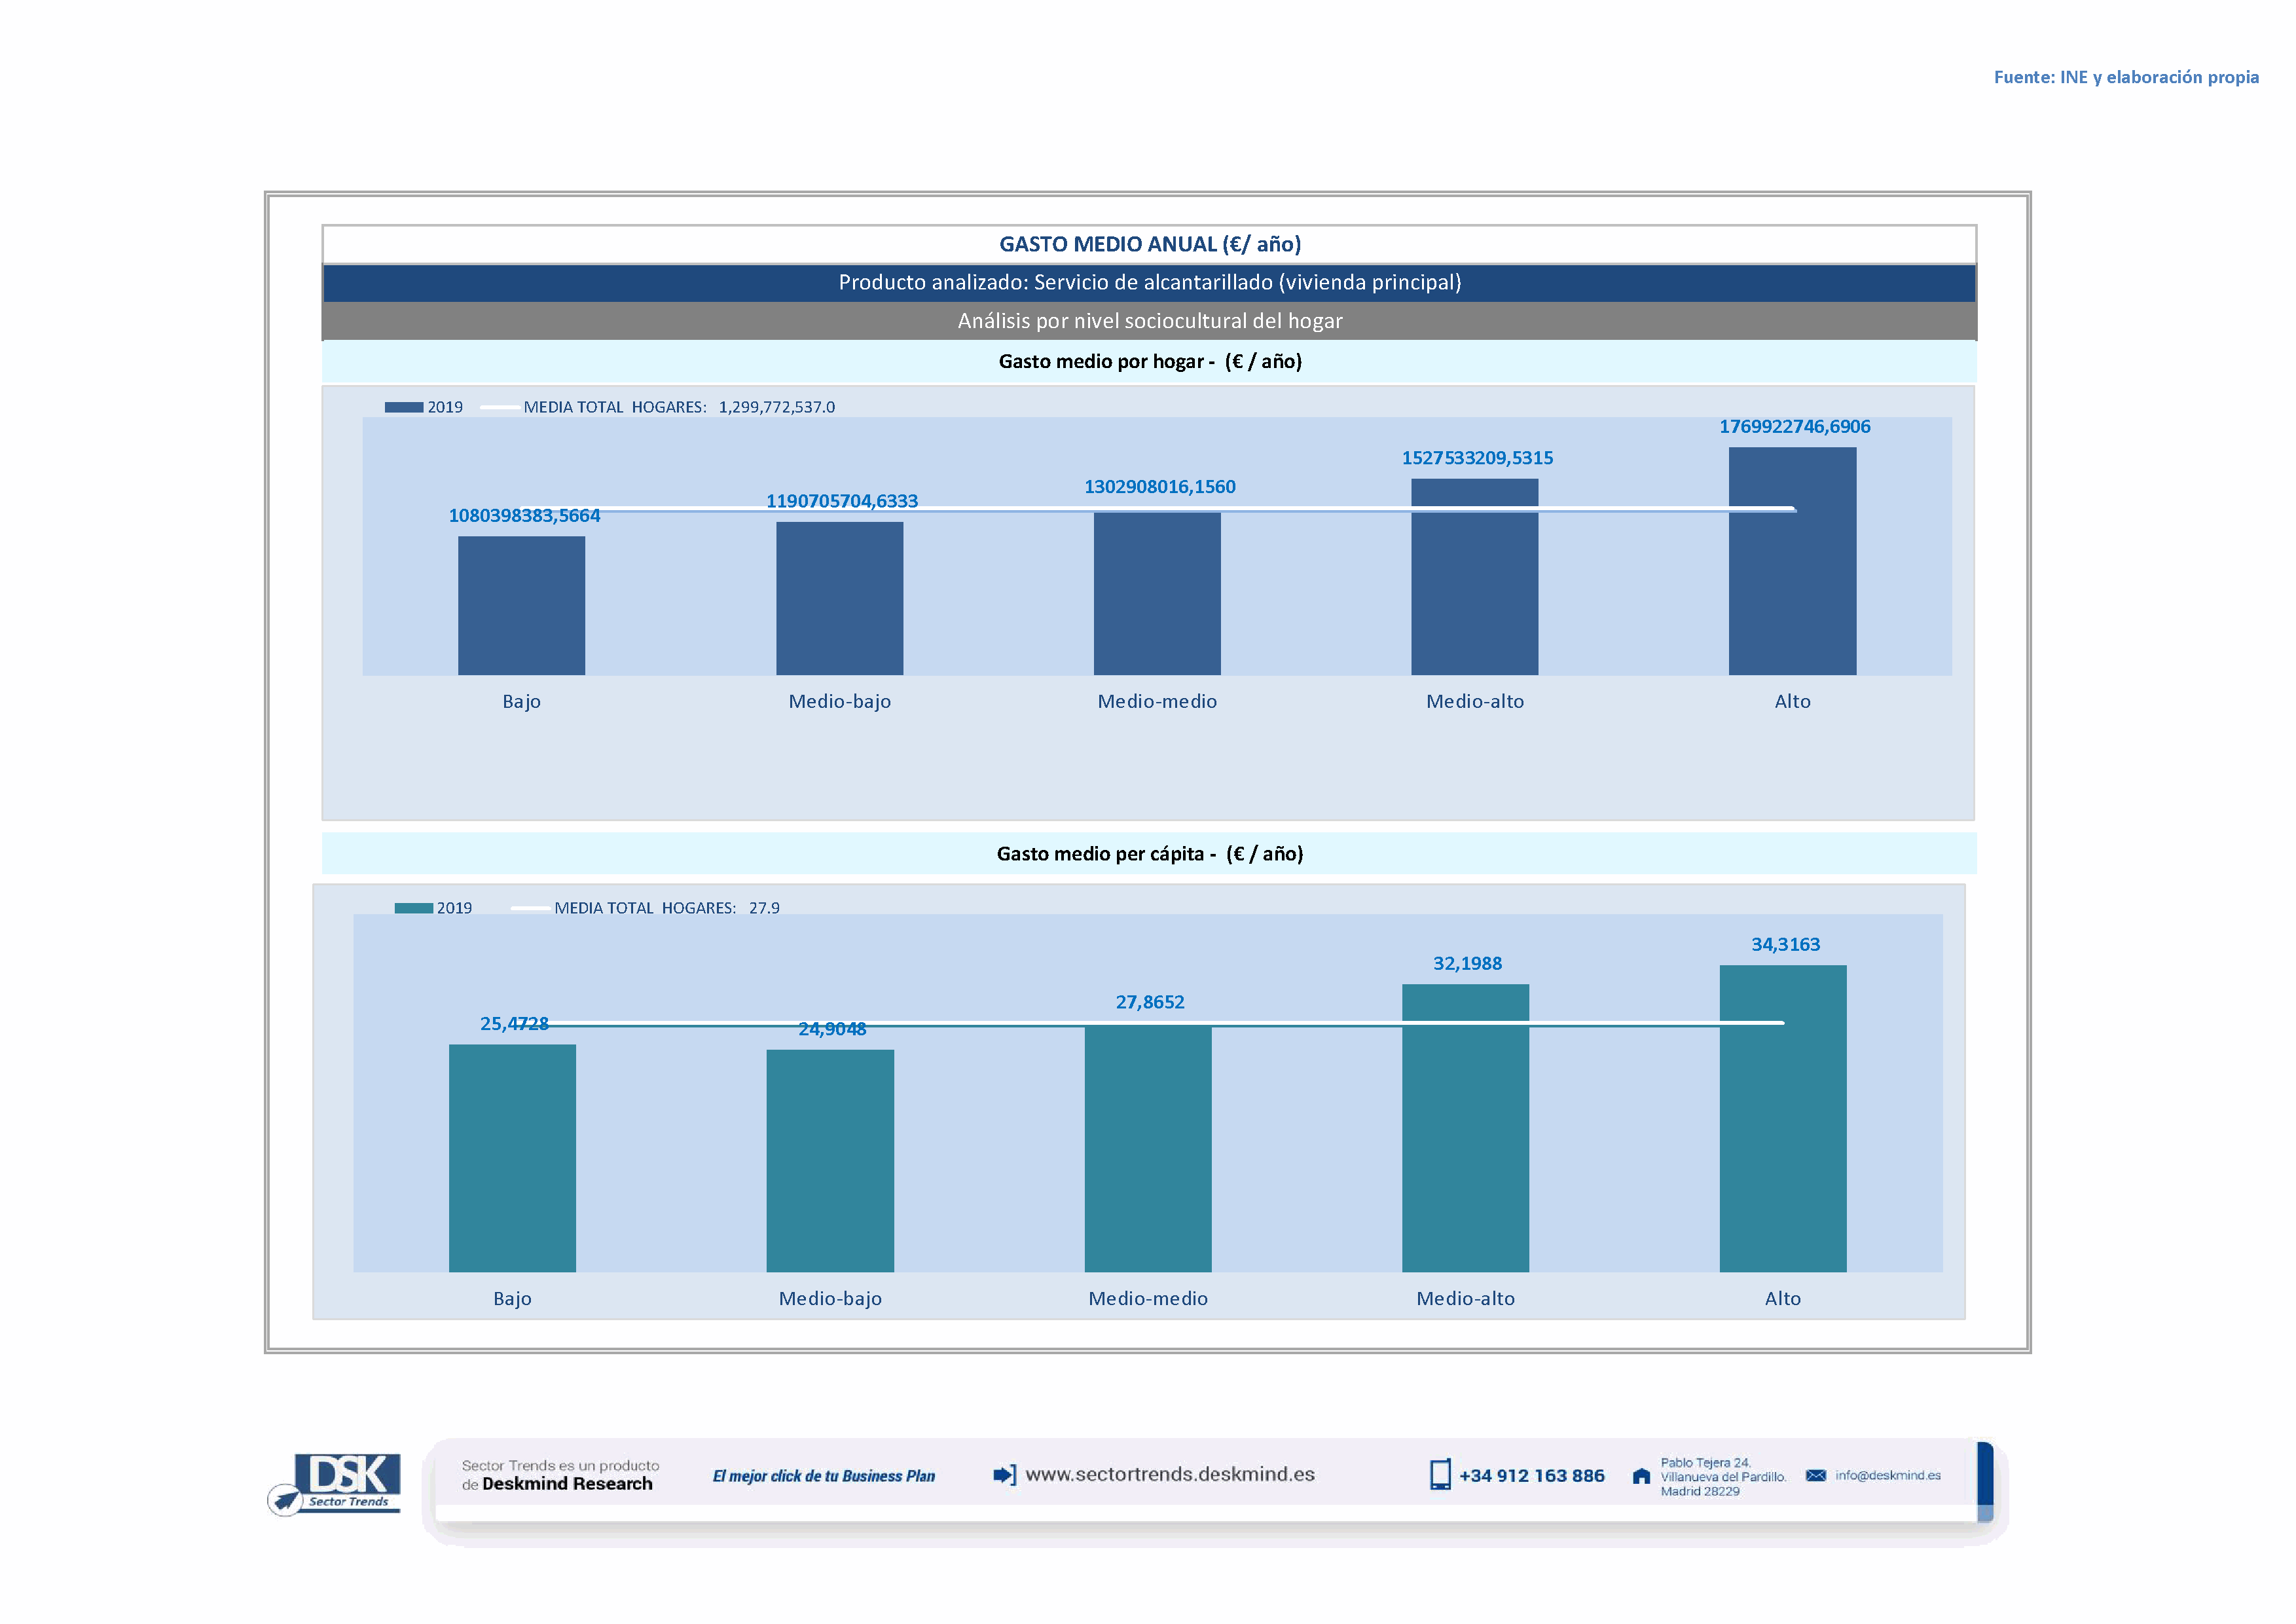The height and width of the screenshot is (1624, 2296).
Task: Click the phone icon in the footer
Action: pyautogui.click(x=1440, y=1475)
